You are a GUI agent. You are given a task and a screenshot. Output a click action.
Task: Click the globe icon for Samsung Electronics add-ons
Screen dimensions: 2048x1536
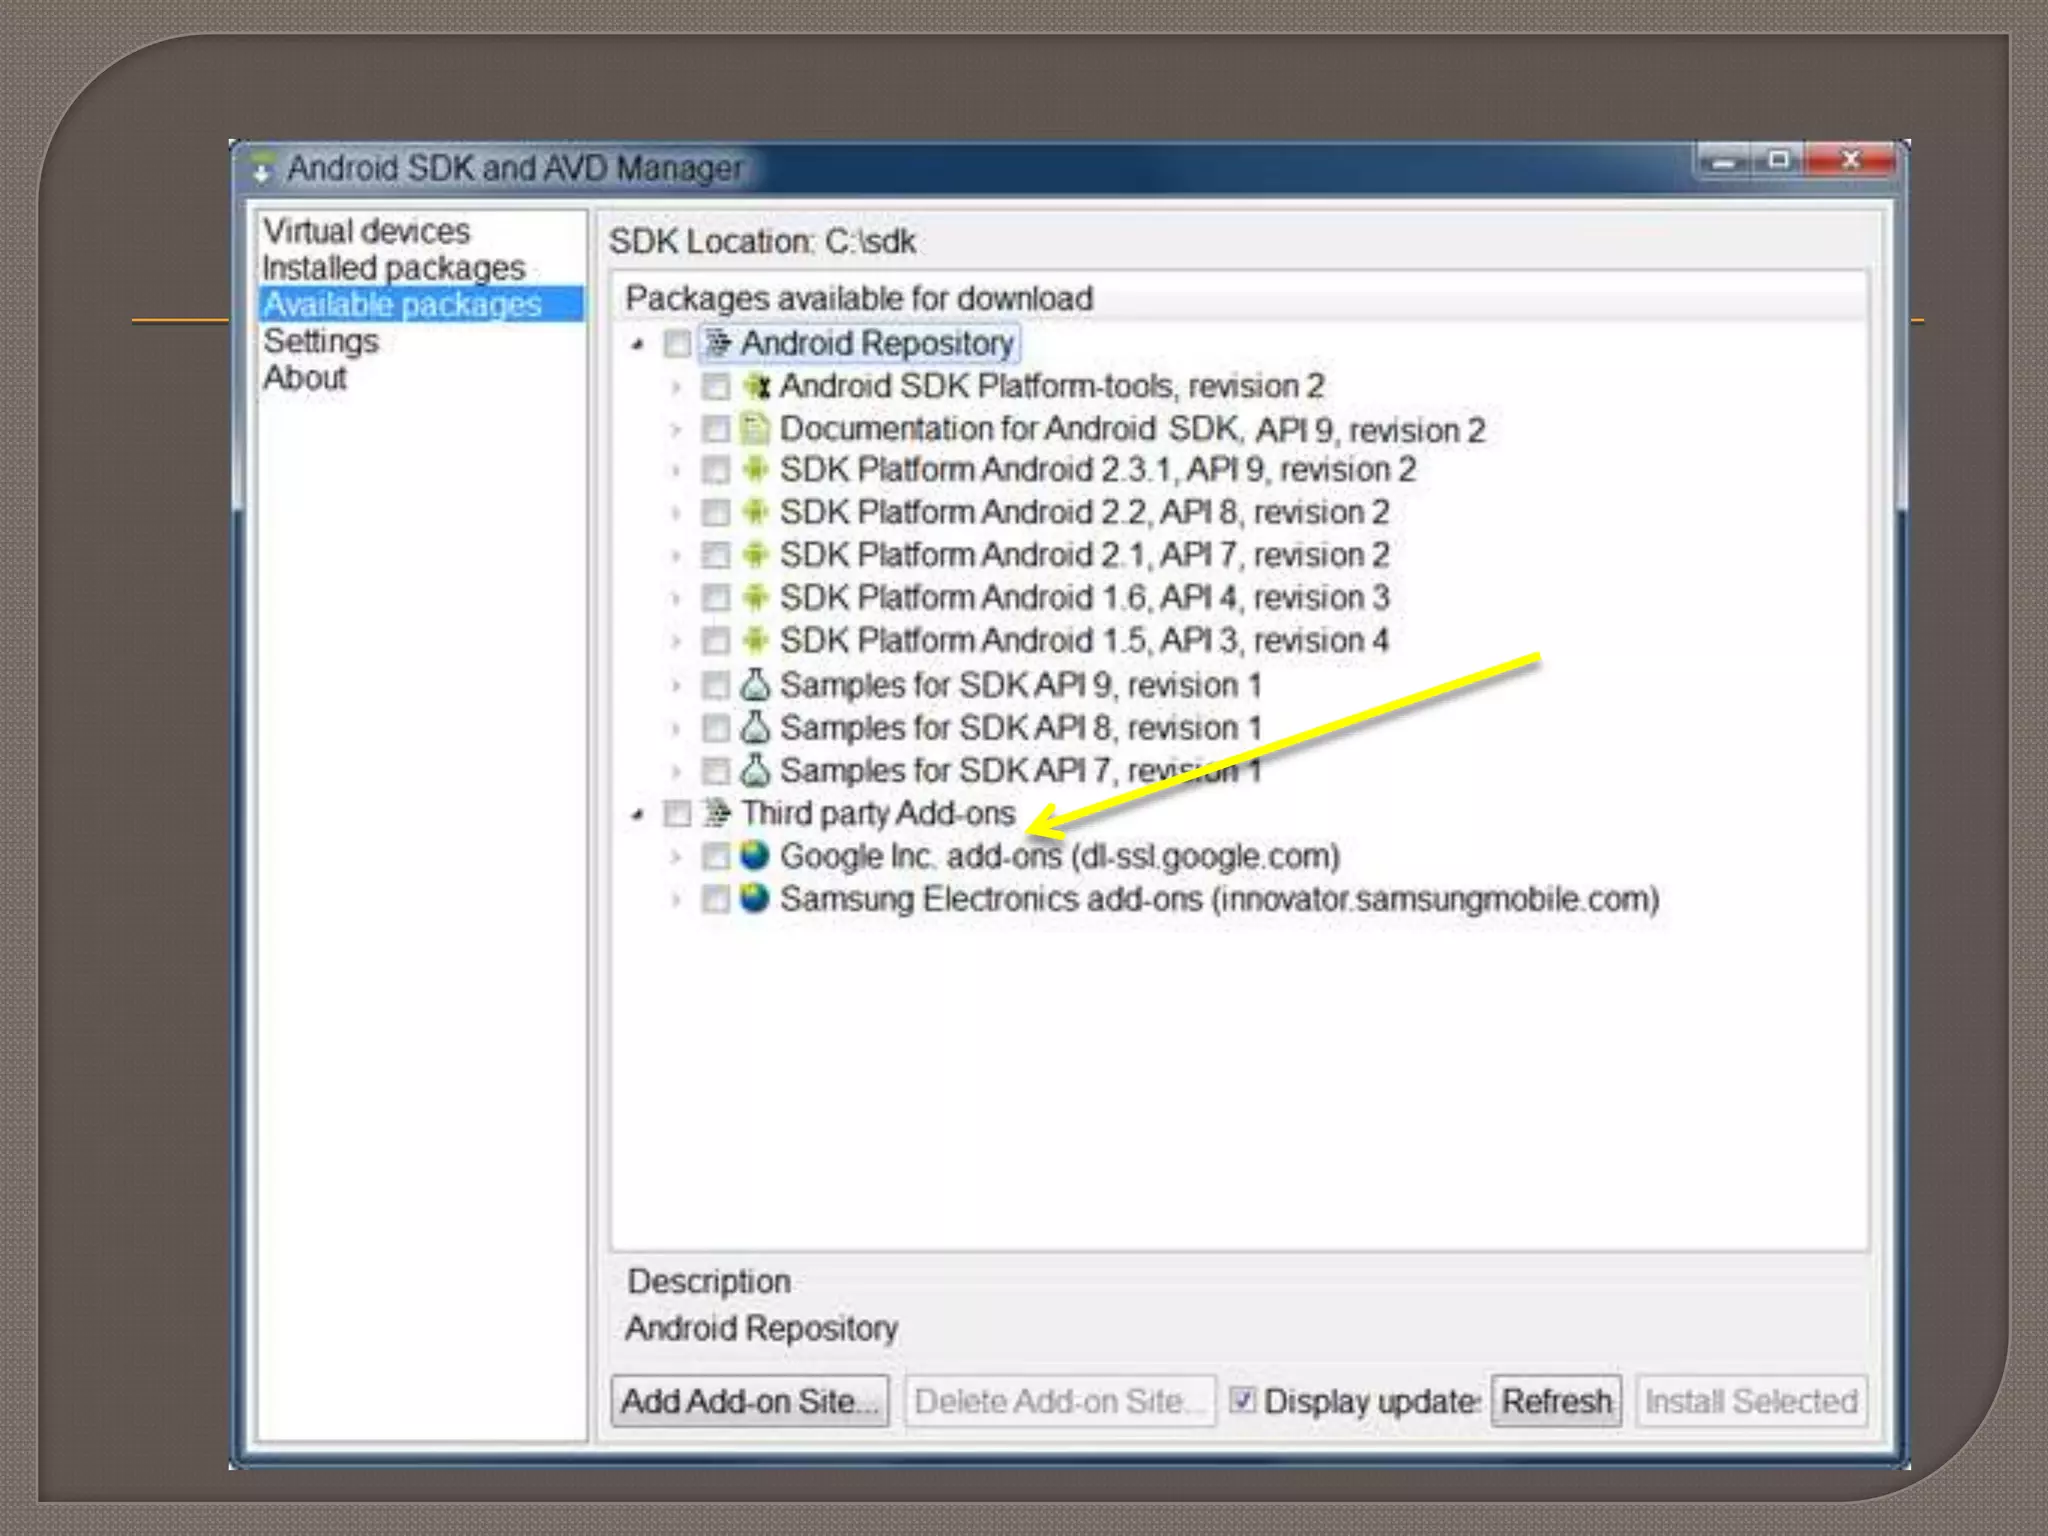pyautogui.click(x=756, y=898)
